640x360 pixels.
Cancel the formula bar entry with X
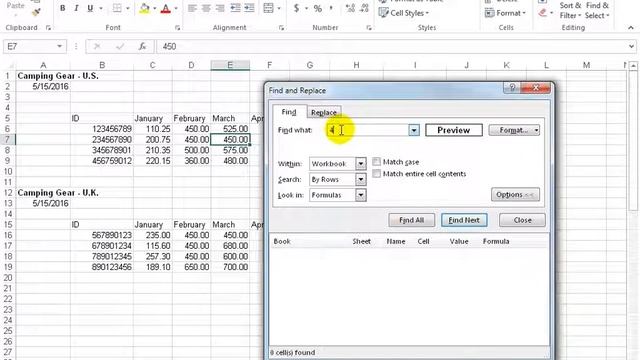tap(97, 47)
